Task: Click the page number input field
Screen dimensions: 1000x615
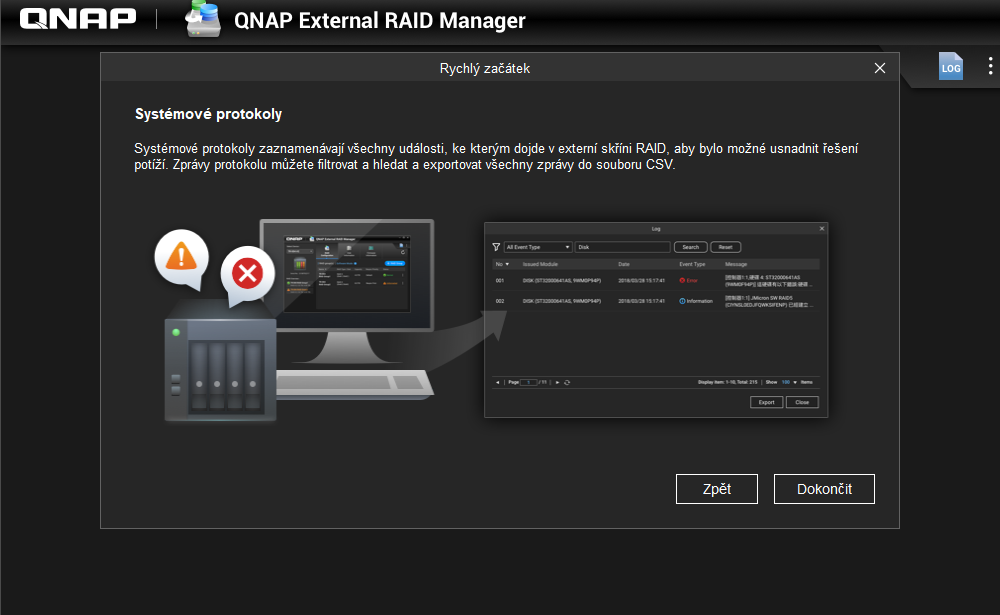Action: pos(531,381)
